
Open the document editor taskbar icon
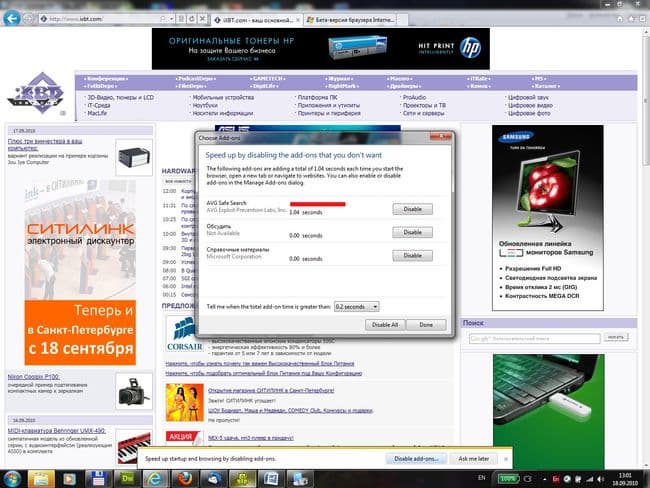[x=271, y=479]
